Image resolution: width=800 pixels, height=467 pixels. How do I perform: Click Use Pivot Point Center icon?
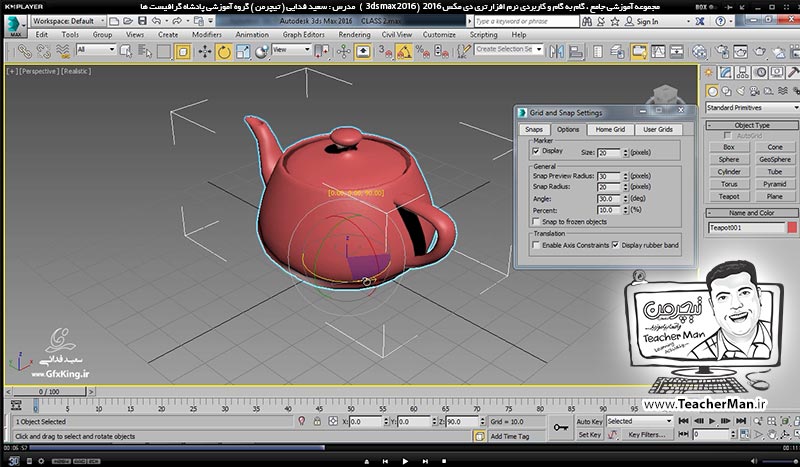coord(321,51)
